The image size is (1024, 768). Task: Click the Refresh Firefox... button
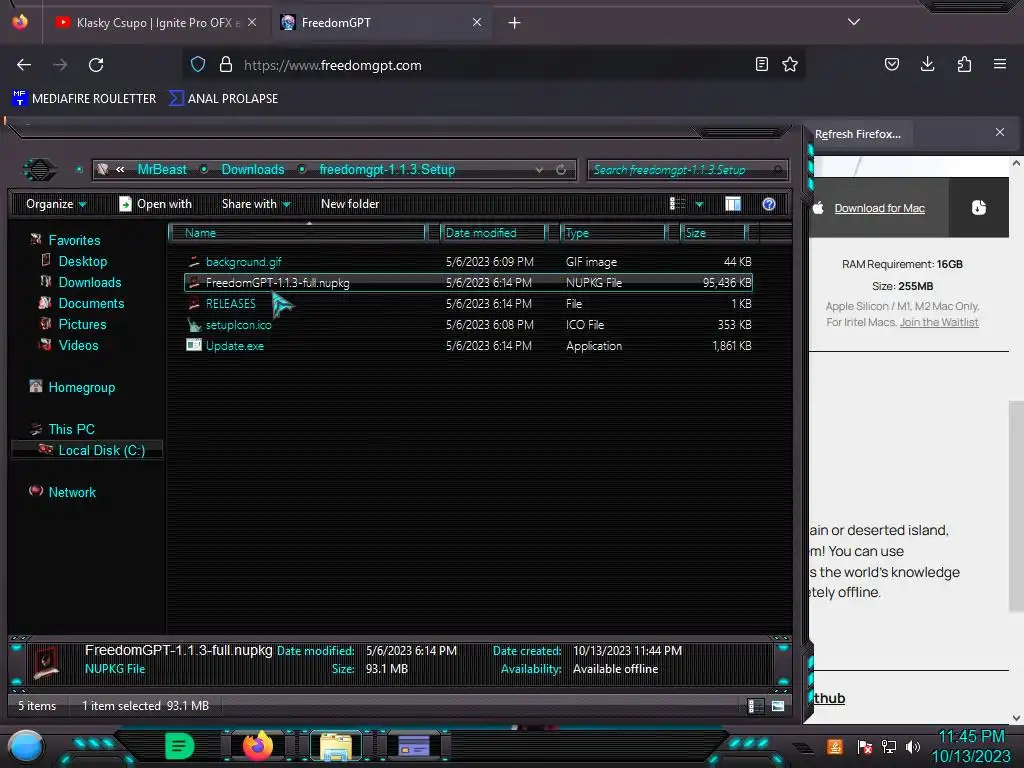[857, 134]
